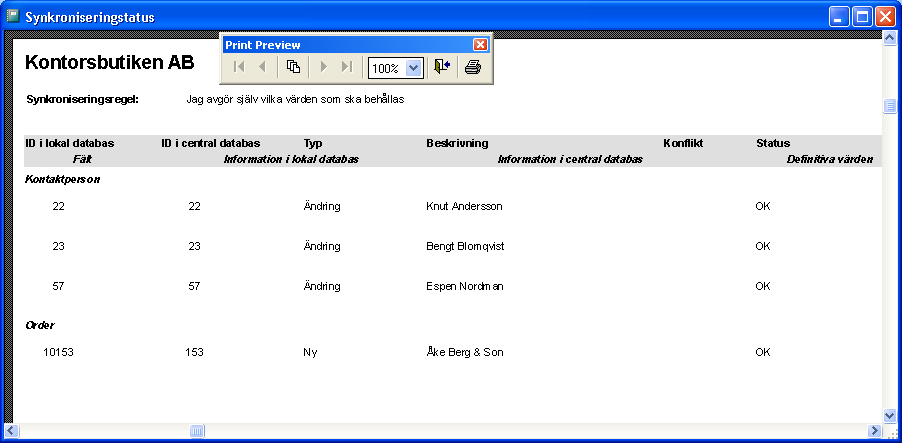
Task: Click the horizontal scrollbar thumb
Action: click(197, 431)
